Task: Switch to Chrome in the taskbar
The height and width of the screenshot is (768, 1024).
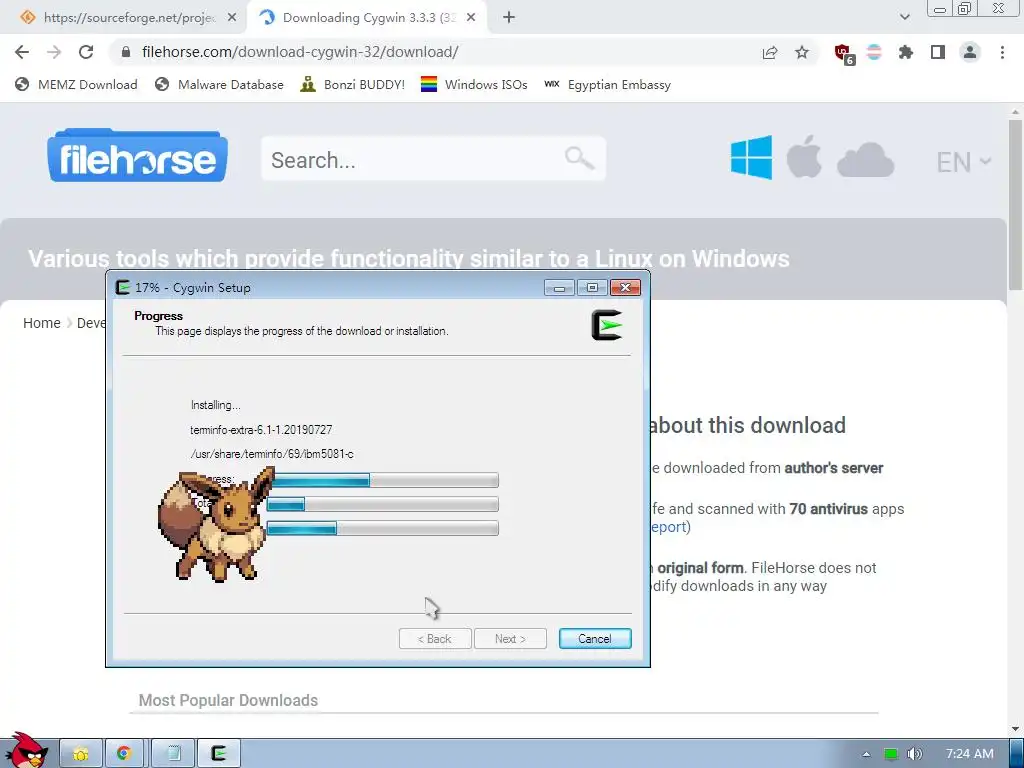Action: click(124, 754)
